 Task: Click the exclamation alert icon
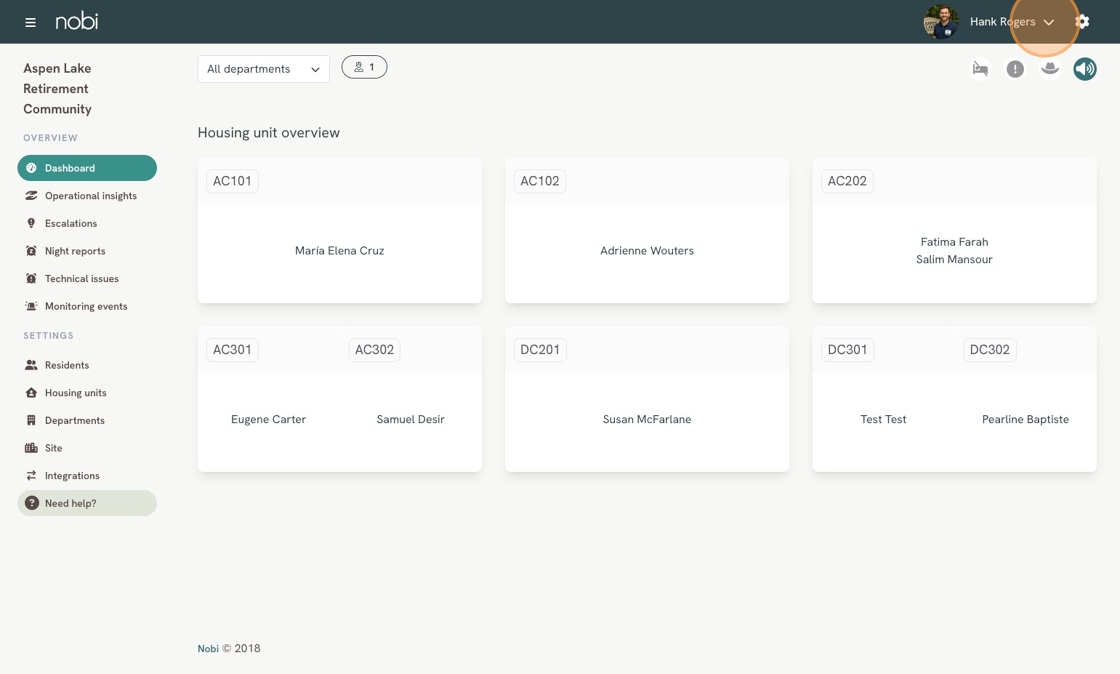[1015, 69]
